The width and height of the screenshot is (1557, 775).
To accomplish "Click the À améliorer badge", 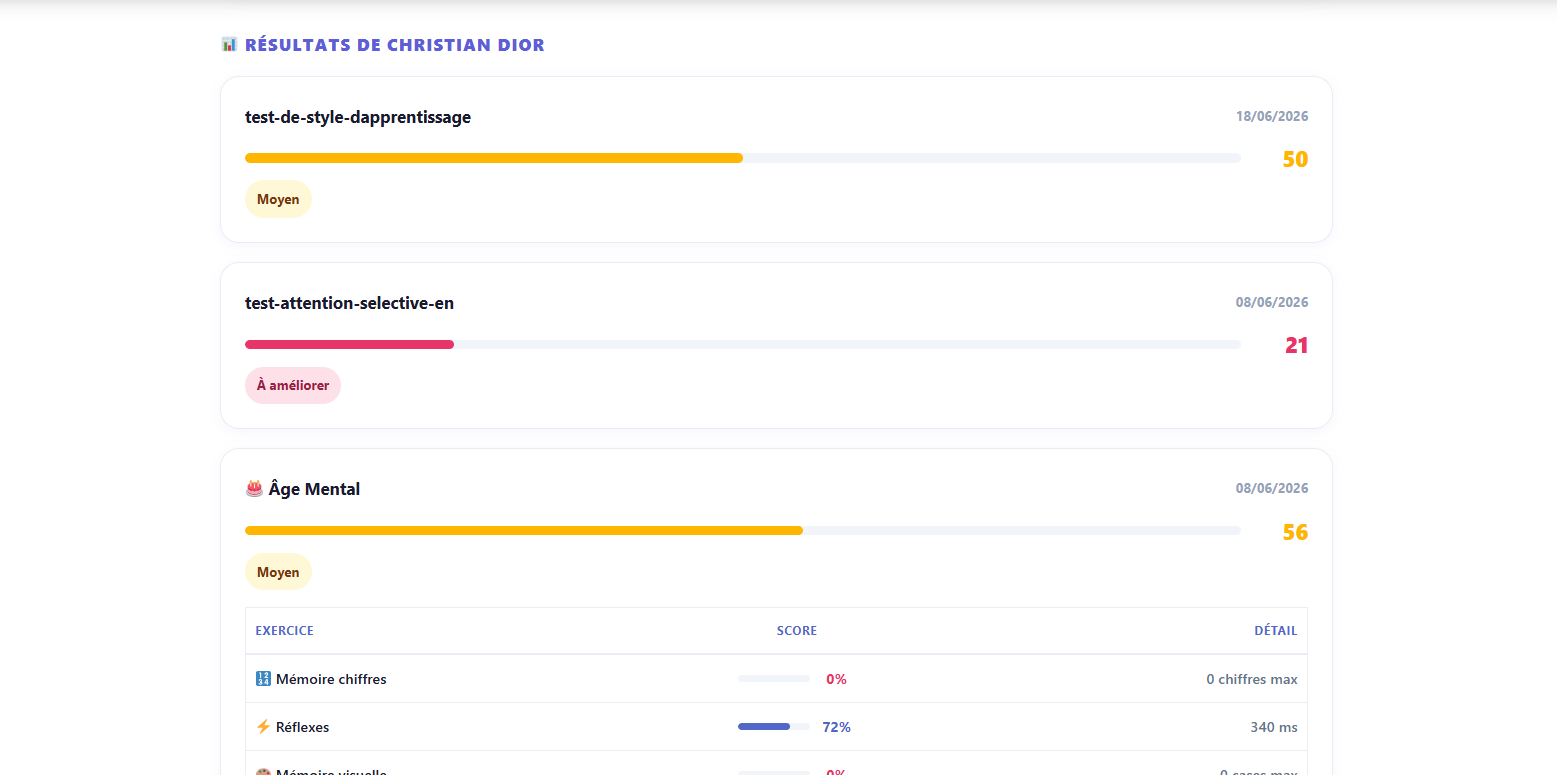I will (x=293, y=385).
